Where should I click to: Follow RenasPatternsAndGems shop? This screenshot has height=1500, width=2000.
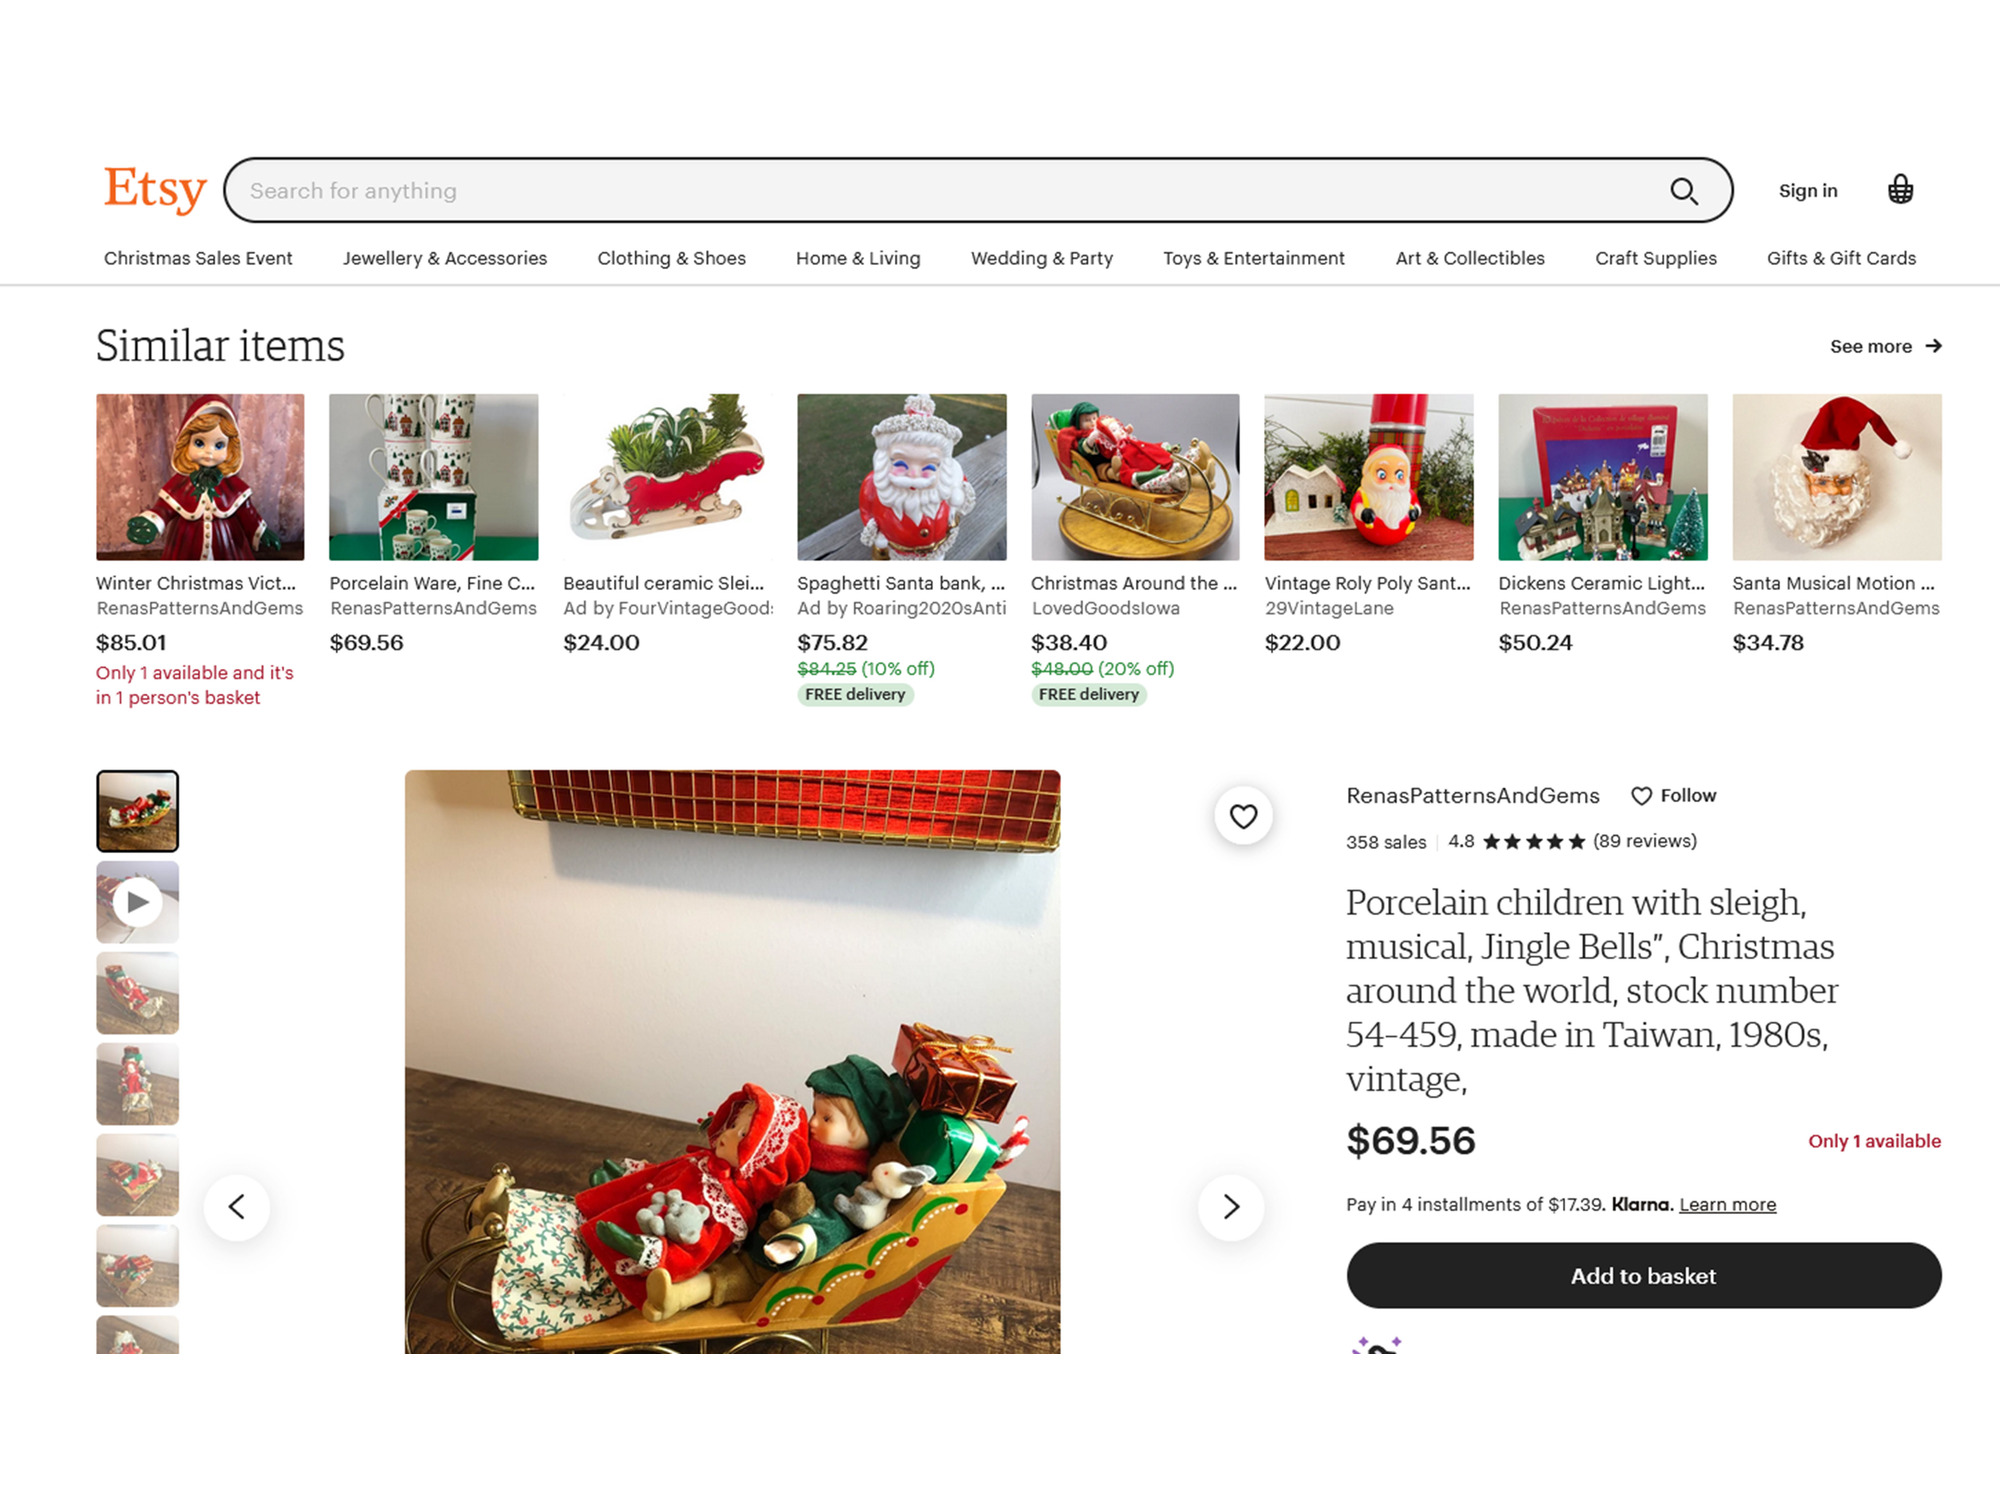pyautogui.click(x=1673, y=796)
